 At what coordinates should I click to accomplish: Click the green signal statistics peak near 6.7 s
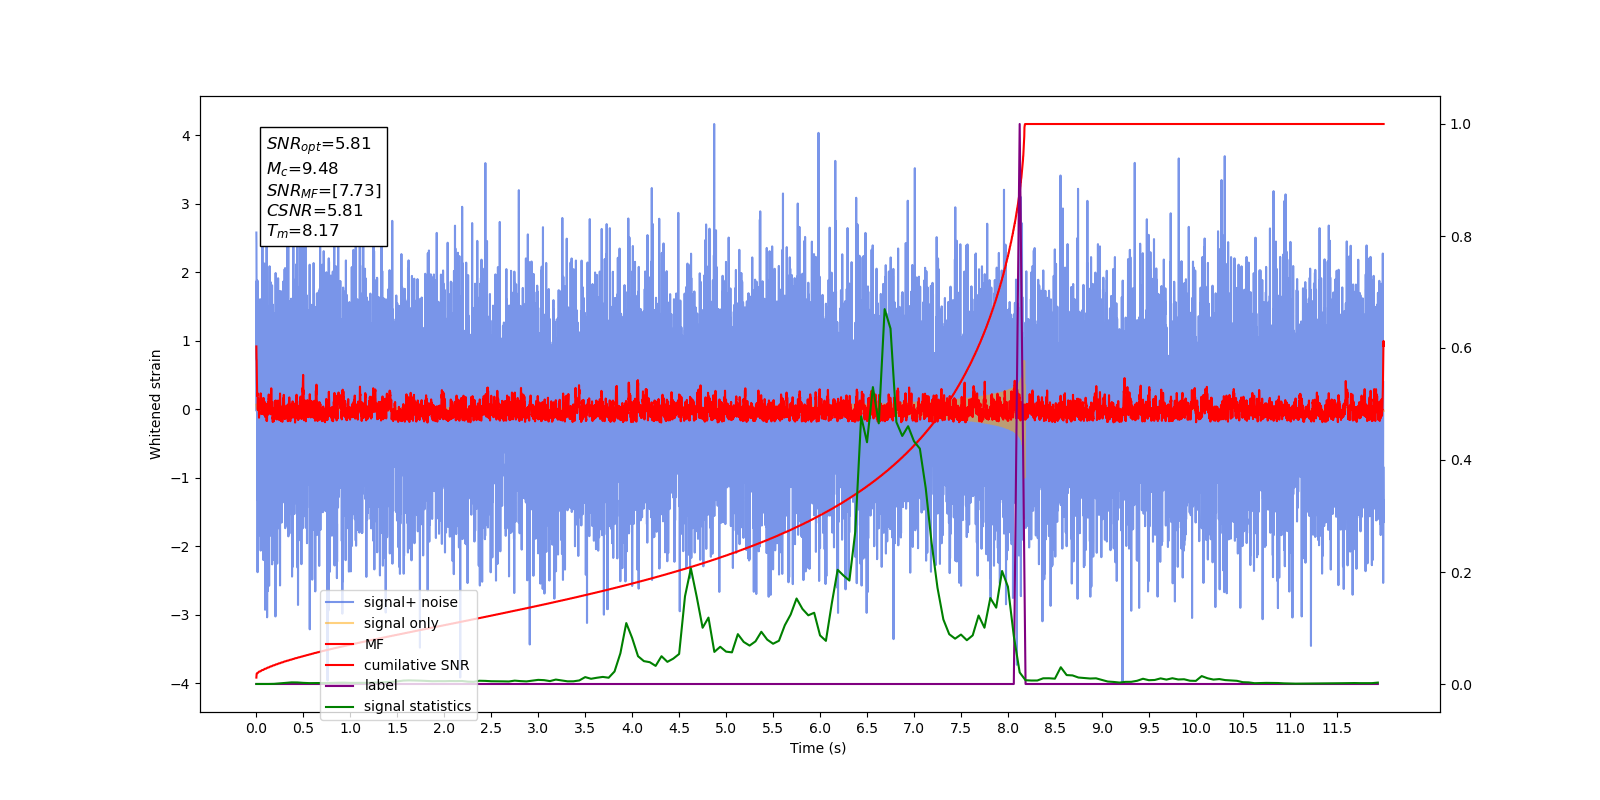(x=884, y=310)
